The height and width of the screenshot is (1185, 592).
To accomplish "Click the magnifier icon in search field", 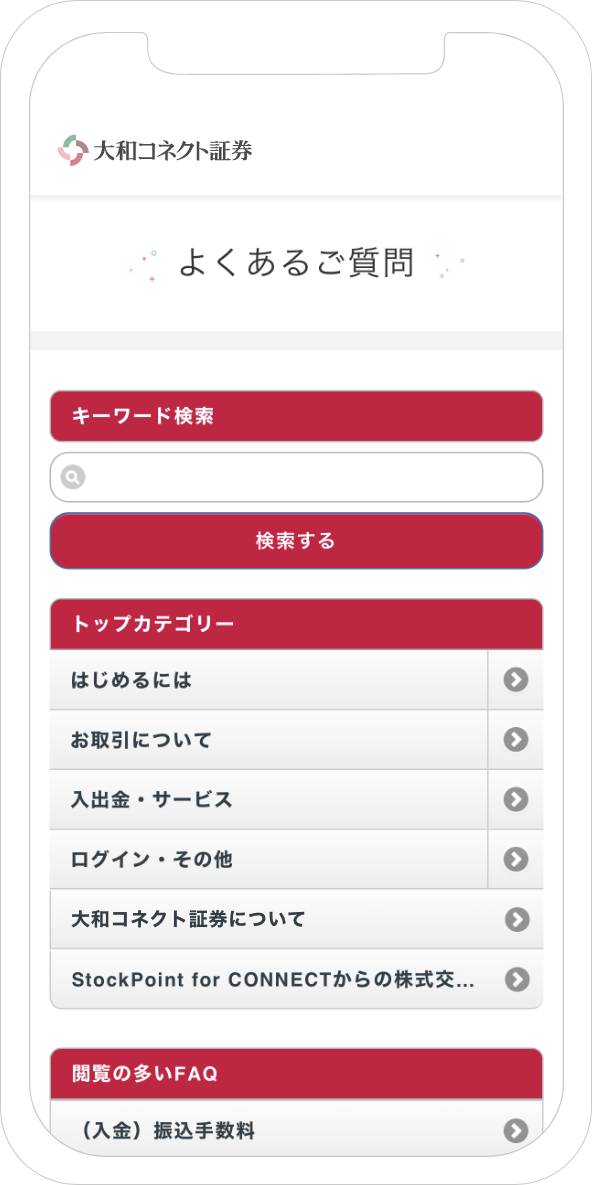I will tap(73, 477).
